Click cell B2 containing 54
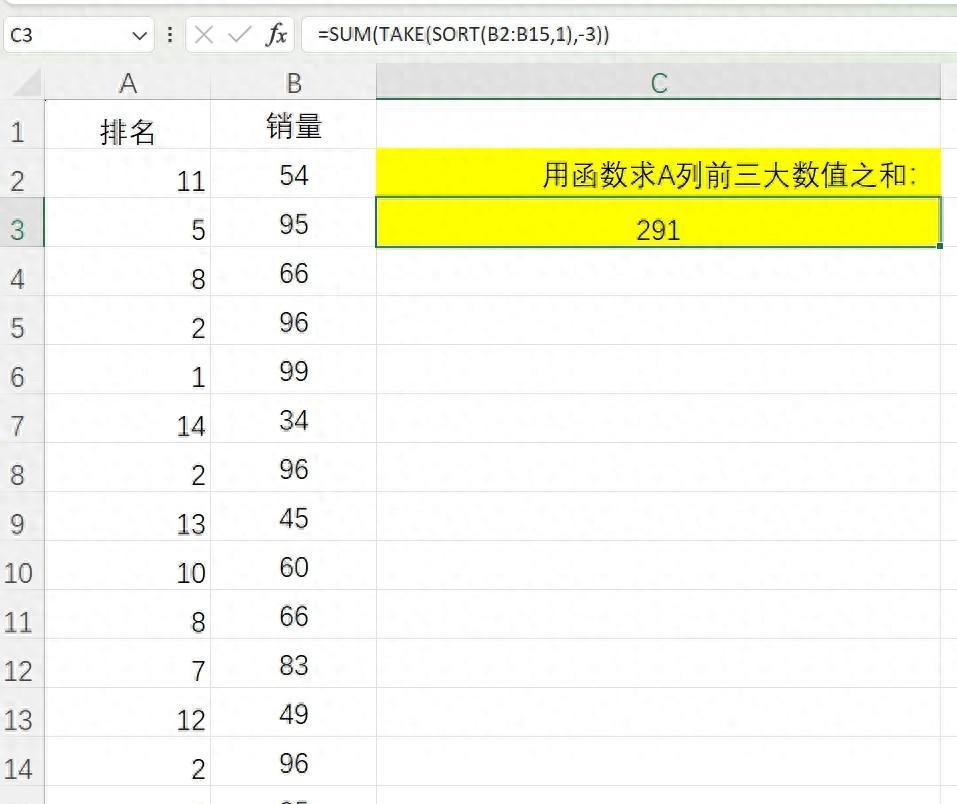The image size is (957, 804). (x=294, y=173)
